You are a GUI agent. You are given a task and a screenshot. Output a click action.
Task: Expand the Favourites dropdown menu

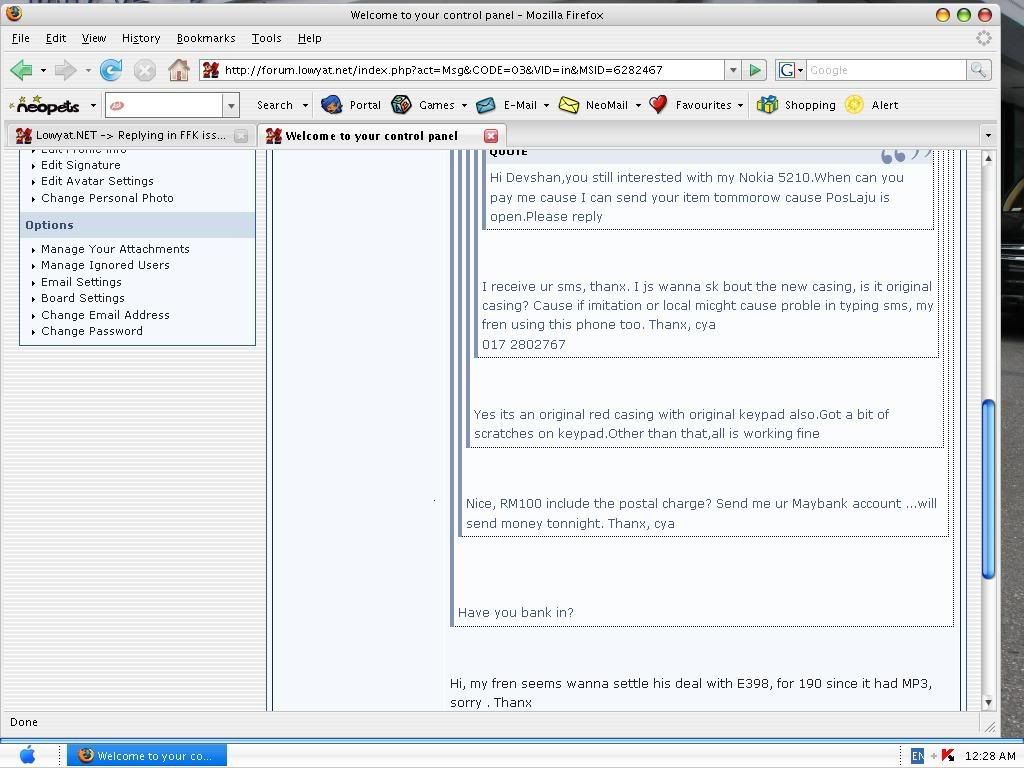coord(740,105)
